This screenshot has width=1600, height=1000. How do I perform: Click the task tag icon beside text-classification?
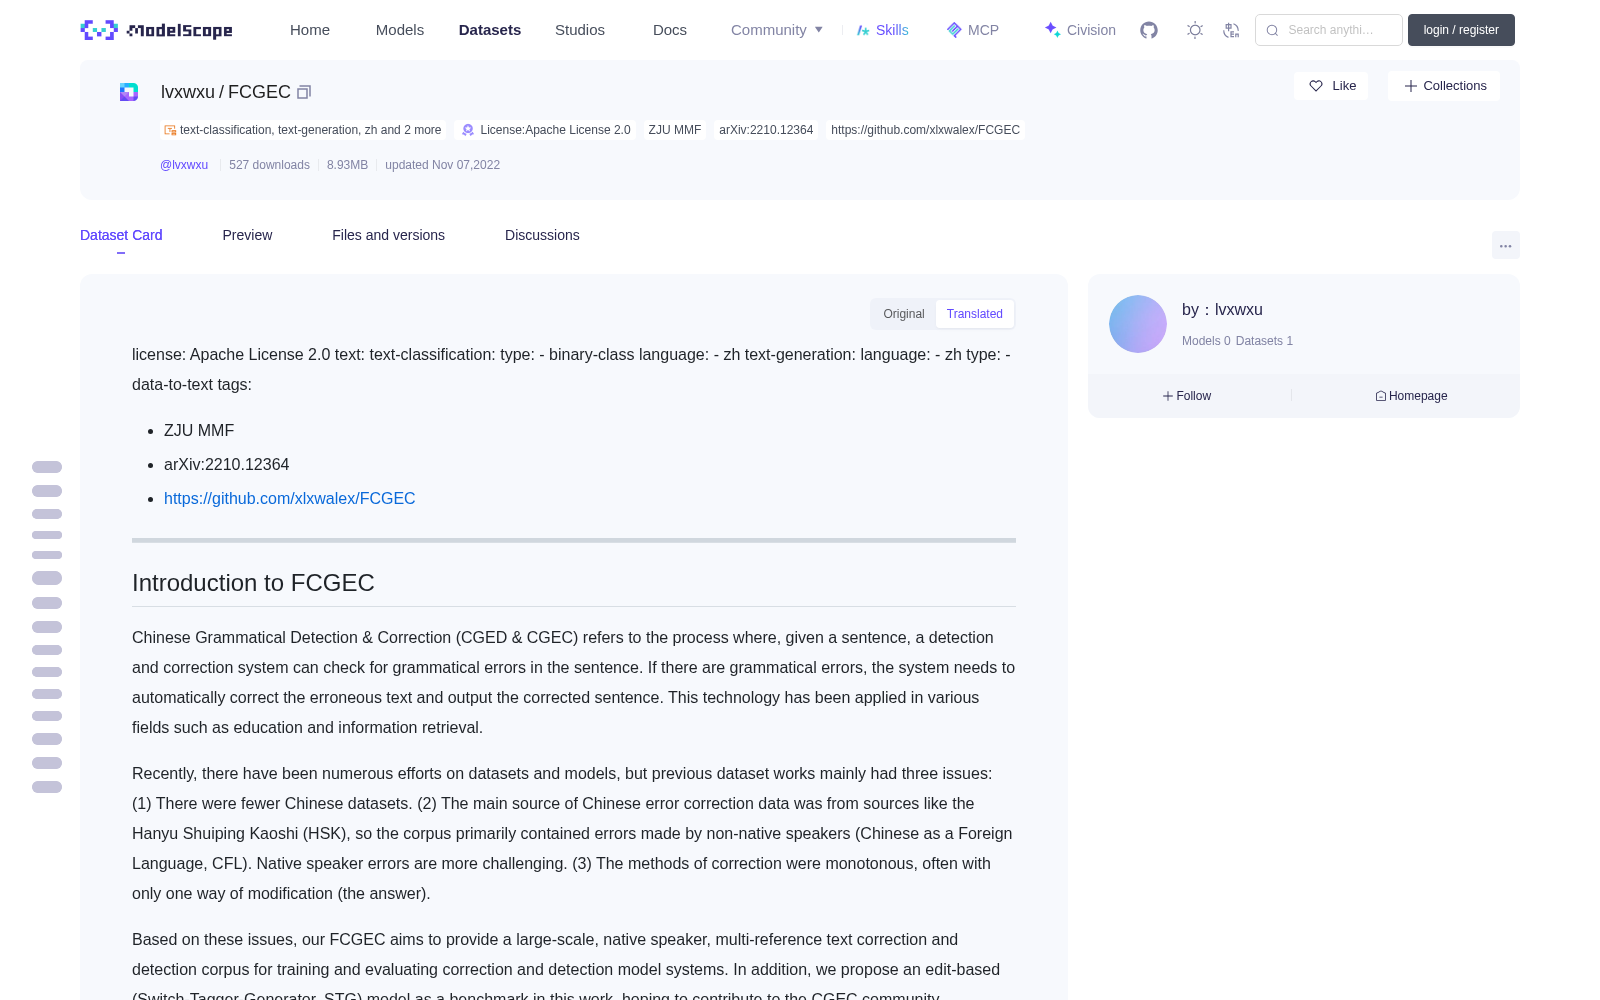point(170,130)
